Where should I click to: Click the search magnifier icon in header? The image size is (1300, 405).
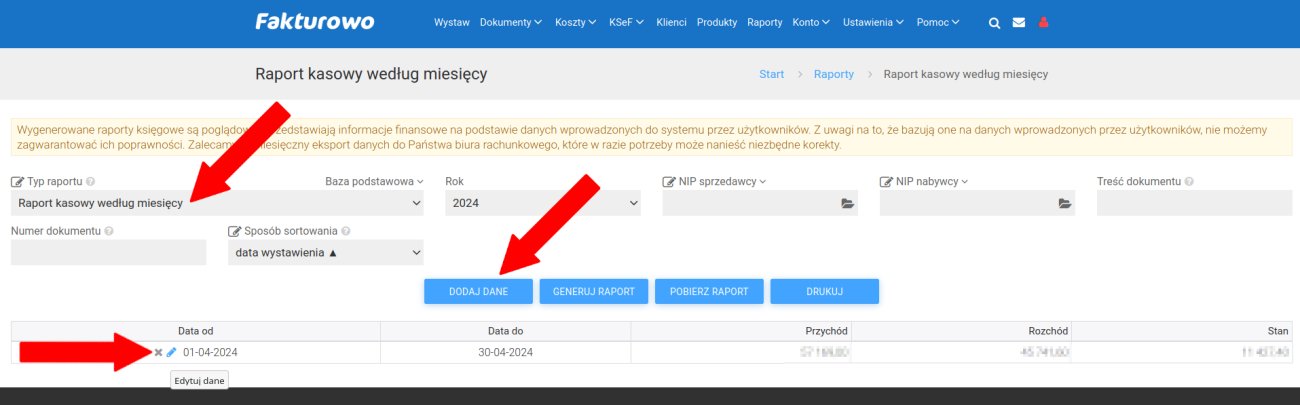[x=994, y=23]
